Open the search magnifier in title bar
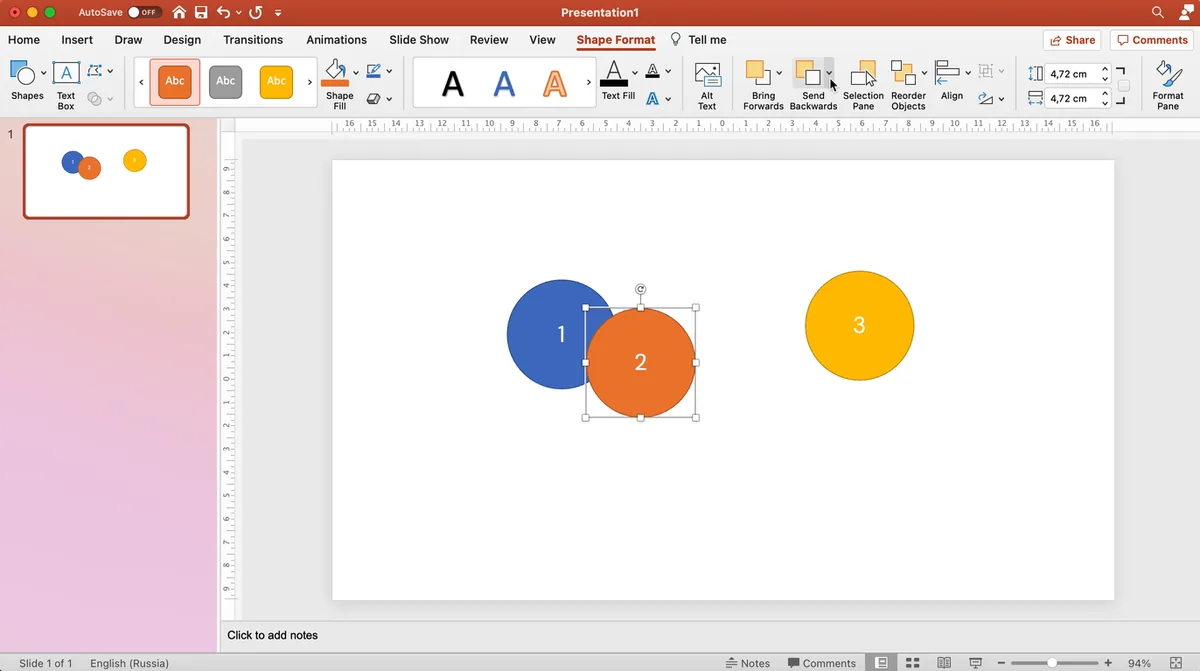Image resolution: width=1200 pixels, height=671 pixels. coord(1158,12)
